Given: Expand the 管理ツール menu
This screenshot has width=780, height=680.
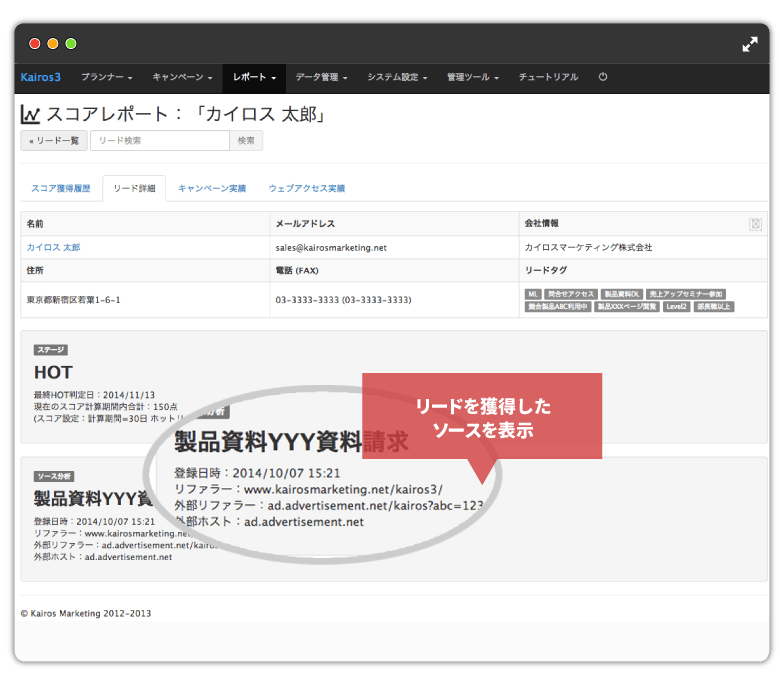Looking at the screenshot, I should coord(473,77).
